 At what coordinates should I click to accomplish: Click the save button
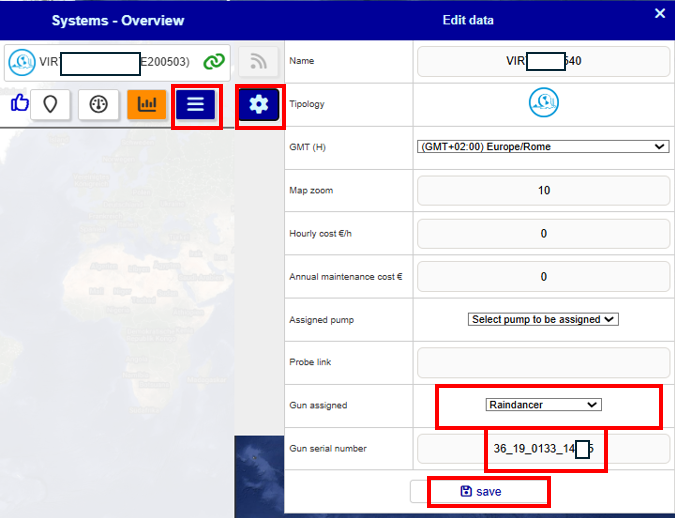click(480, 491)
